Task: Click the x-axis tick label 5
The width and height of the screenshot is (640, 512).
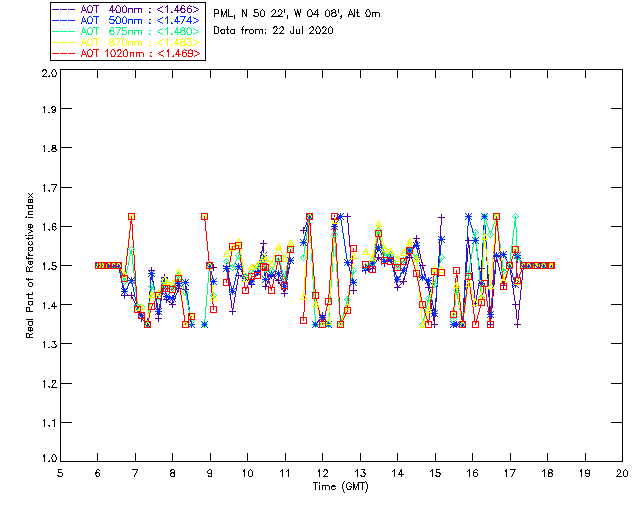Action: [x=60, y=473]
